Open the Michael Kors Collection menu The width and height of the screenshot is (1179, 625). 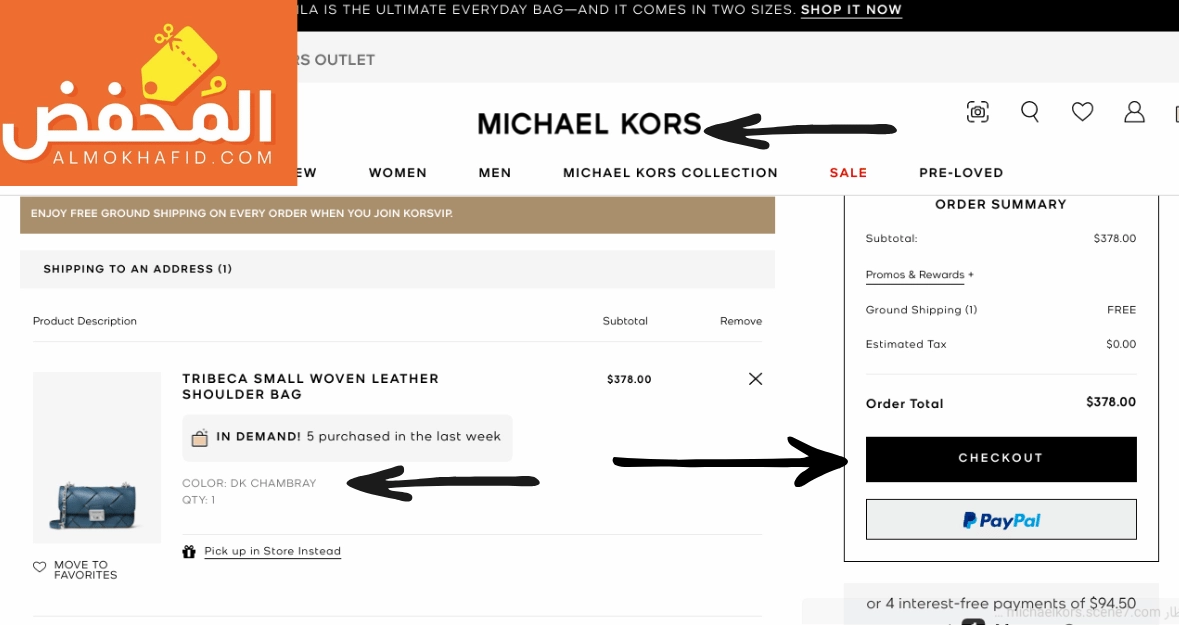(x=670, y=173)
